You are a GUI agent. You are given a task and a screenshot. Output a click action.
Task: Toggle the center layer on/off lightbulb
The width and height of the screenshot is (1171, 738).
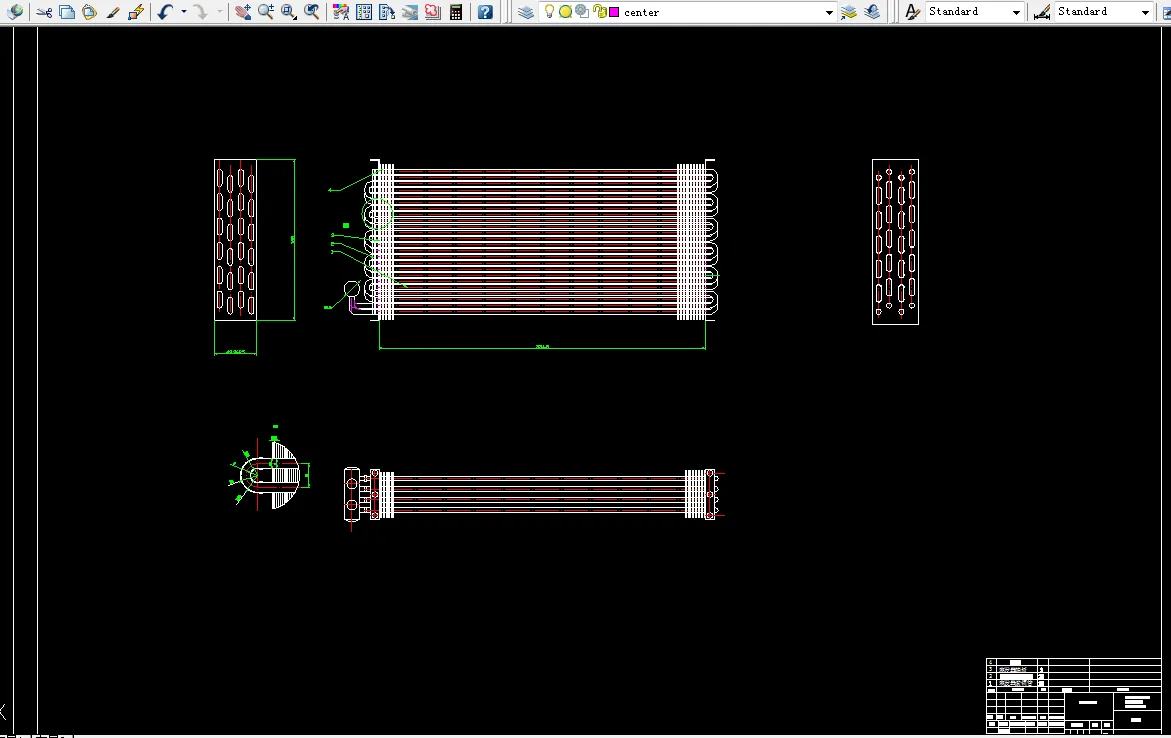550,12
